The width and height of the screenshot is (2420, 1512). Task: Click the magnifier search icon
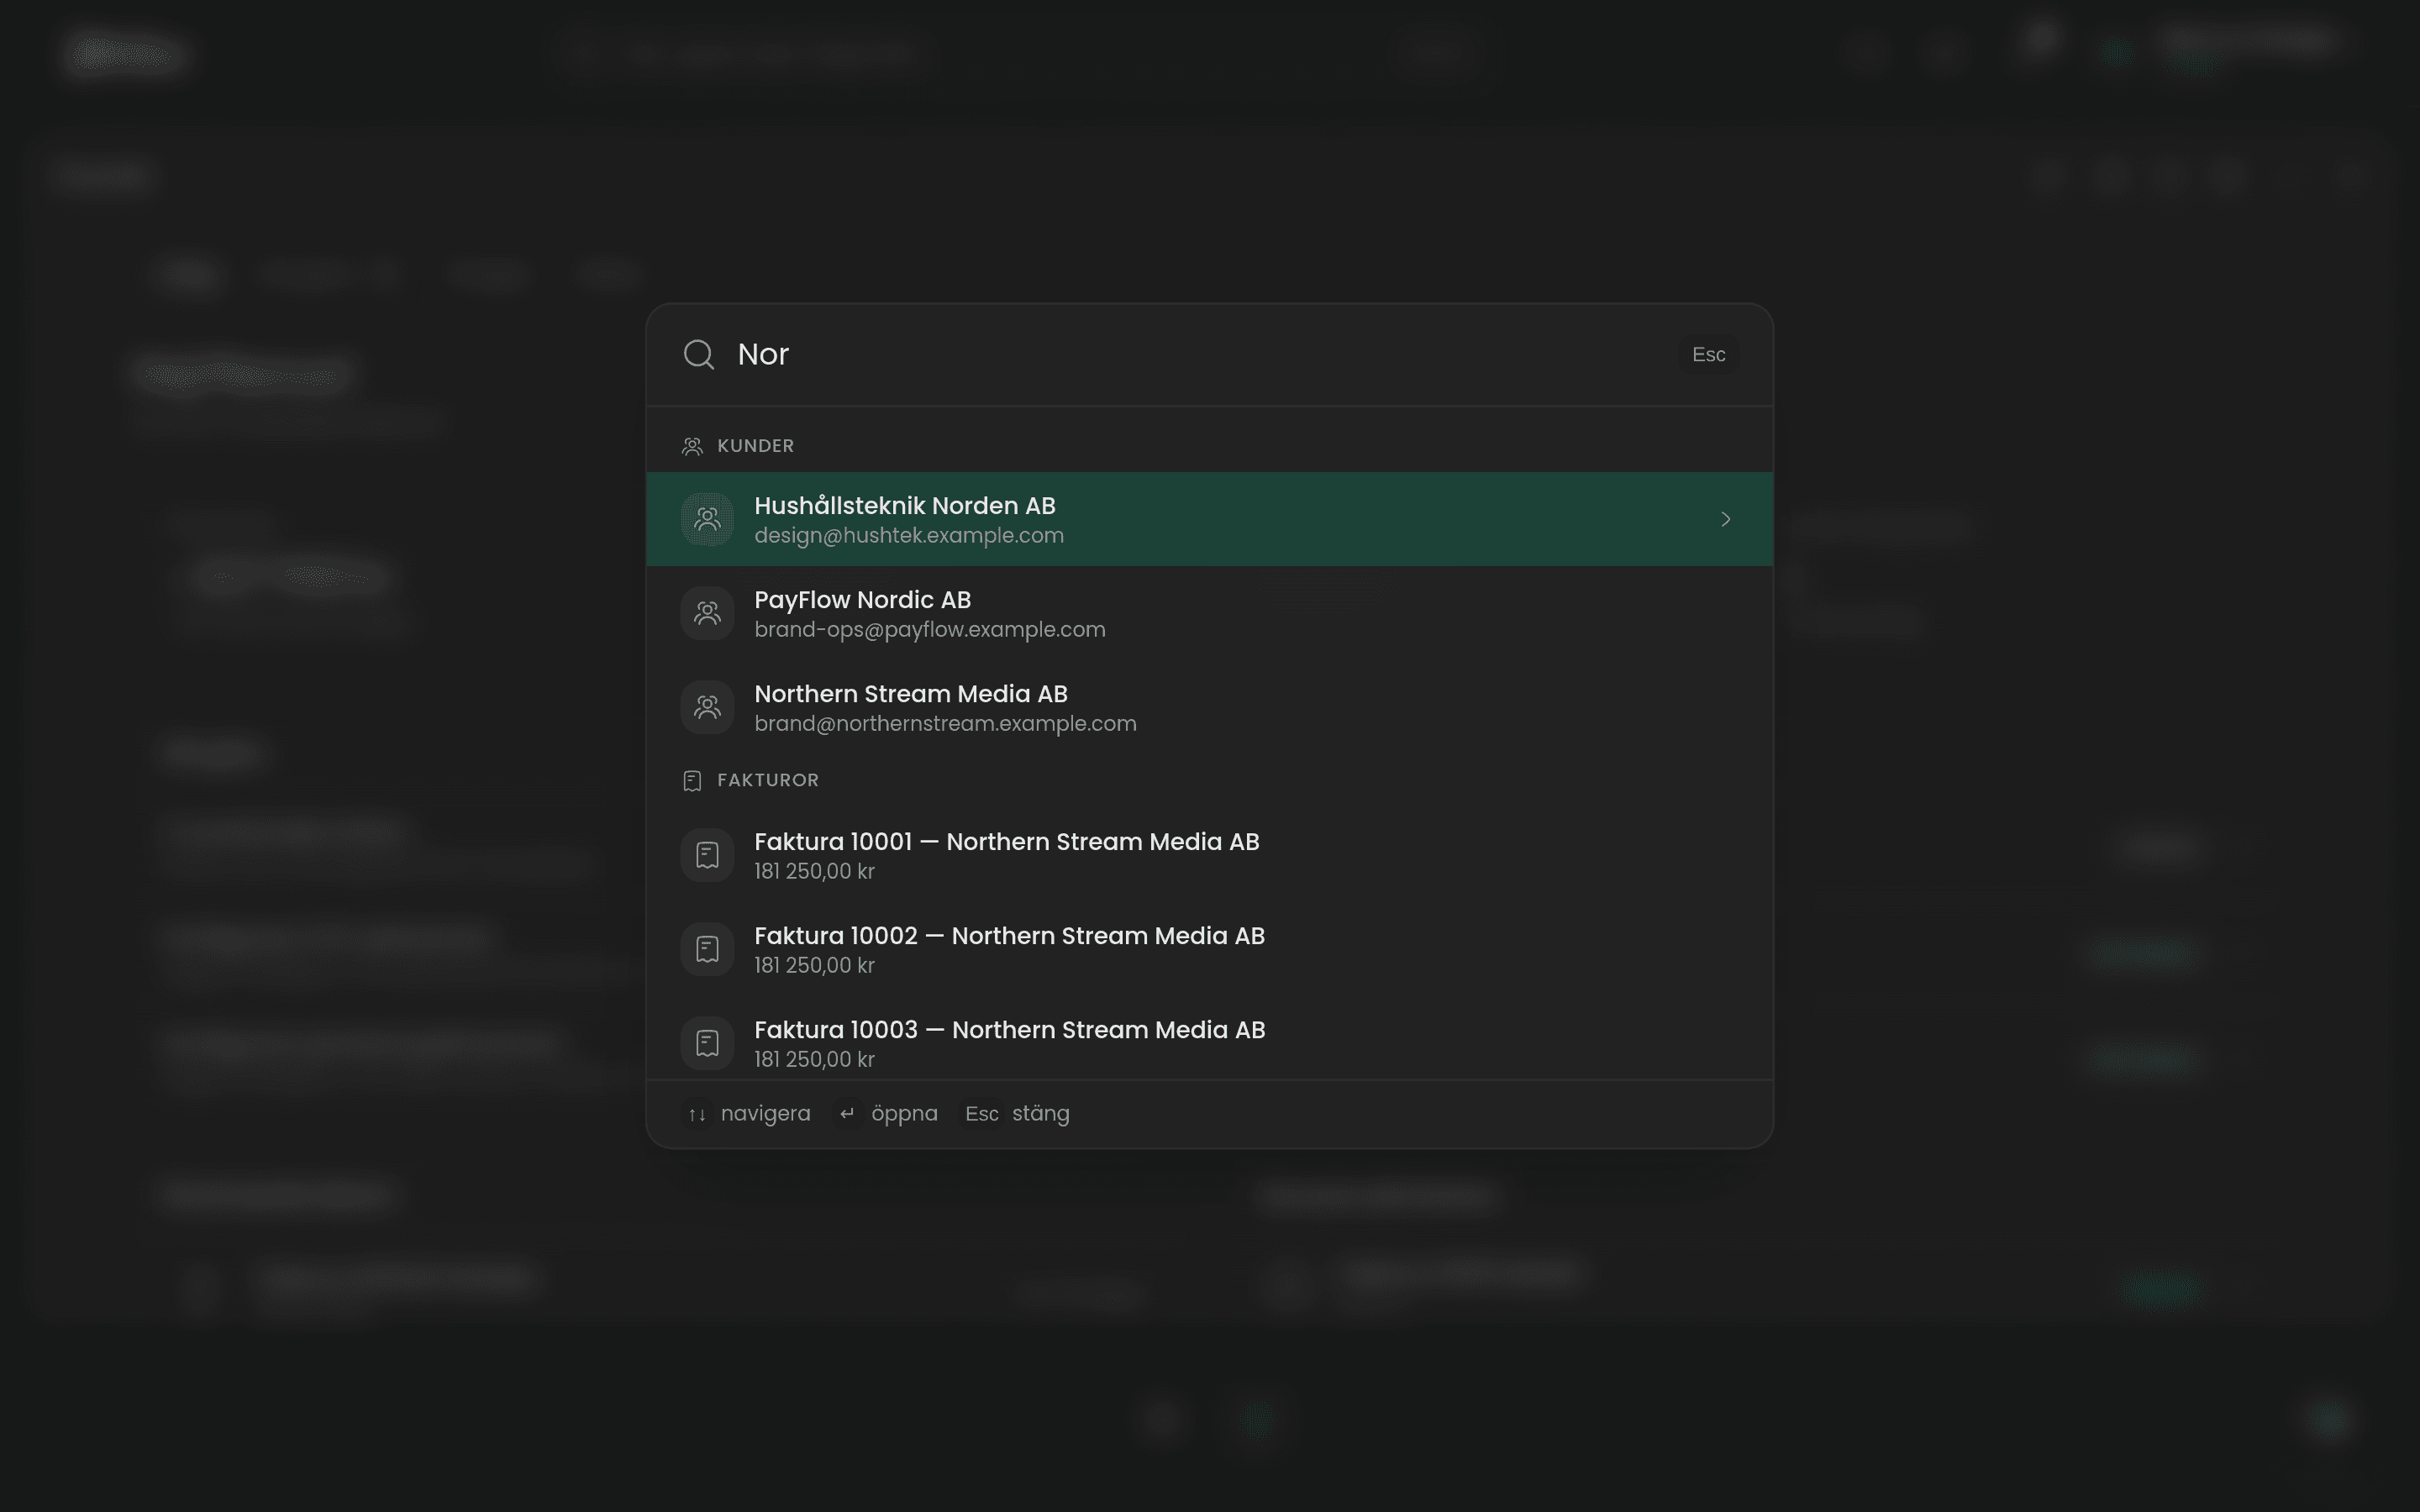coord(698,354)
